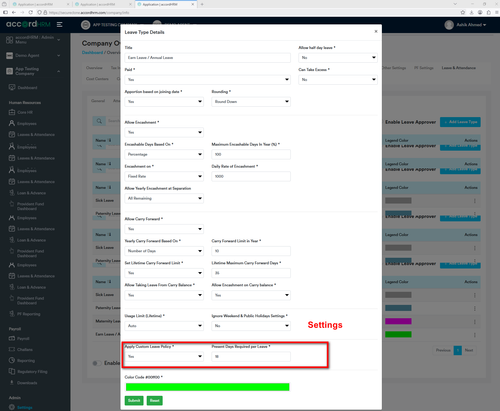Open the Allow Carry Forward dropdown

(x=164, y=229)
